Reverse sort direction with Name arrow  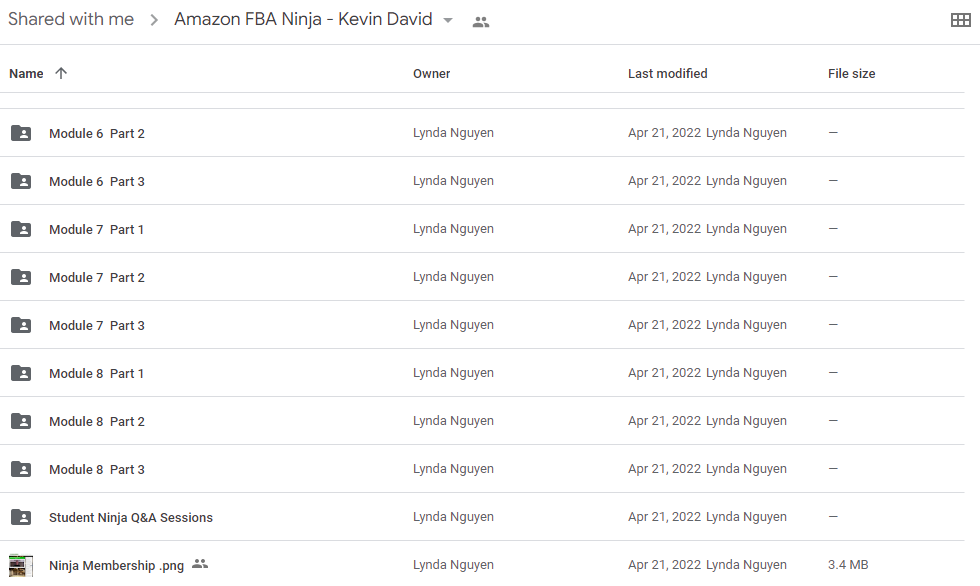61,73
